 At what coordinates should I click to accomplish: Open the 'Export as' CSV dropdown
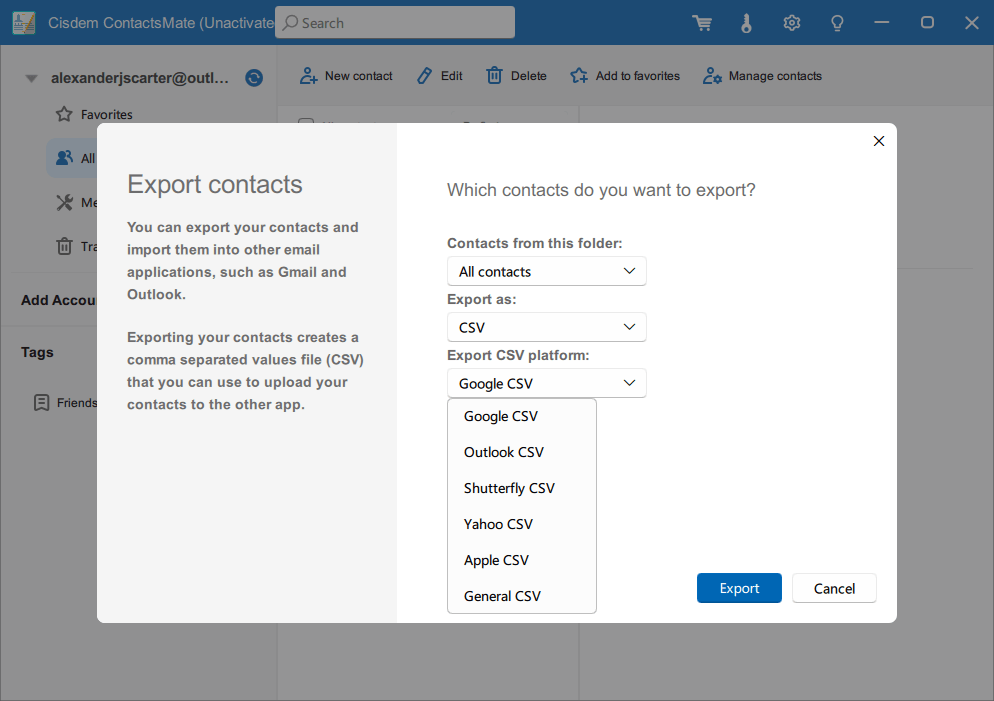(546, 327)
